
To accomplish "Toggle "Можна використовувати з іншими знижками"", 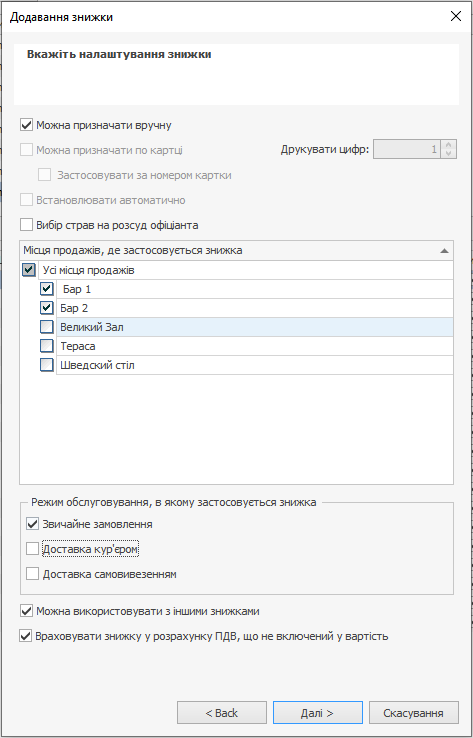I will pyautogui.click(x=26, y=611).
